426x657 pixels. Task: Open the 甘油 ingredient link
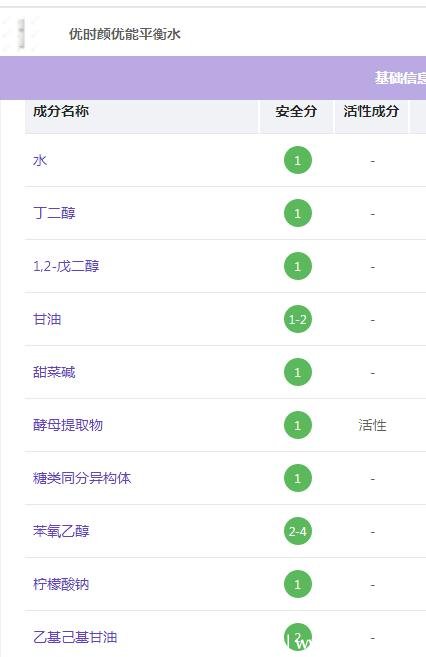tap(47, 319)
